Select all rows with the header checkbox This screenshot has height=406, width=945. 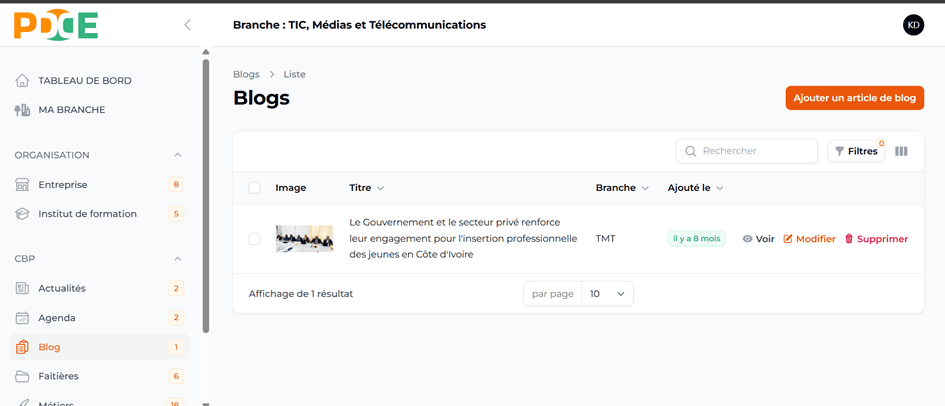(254, 188)
